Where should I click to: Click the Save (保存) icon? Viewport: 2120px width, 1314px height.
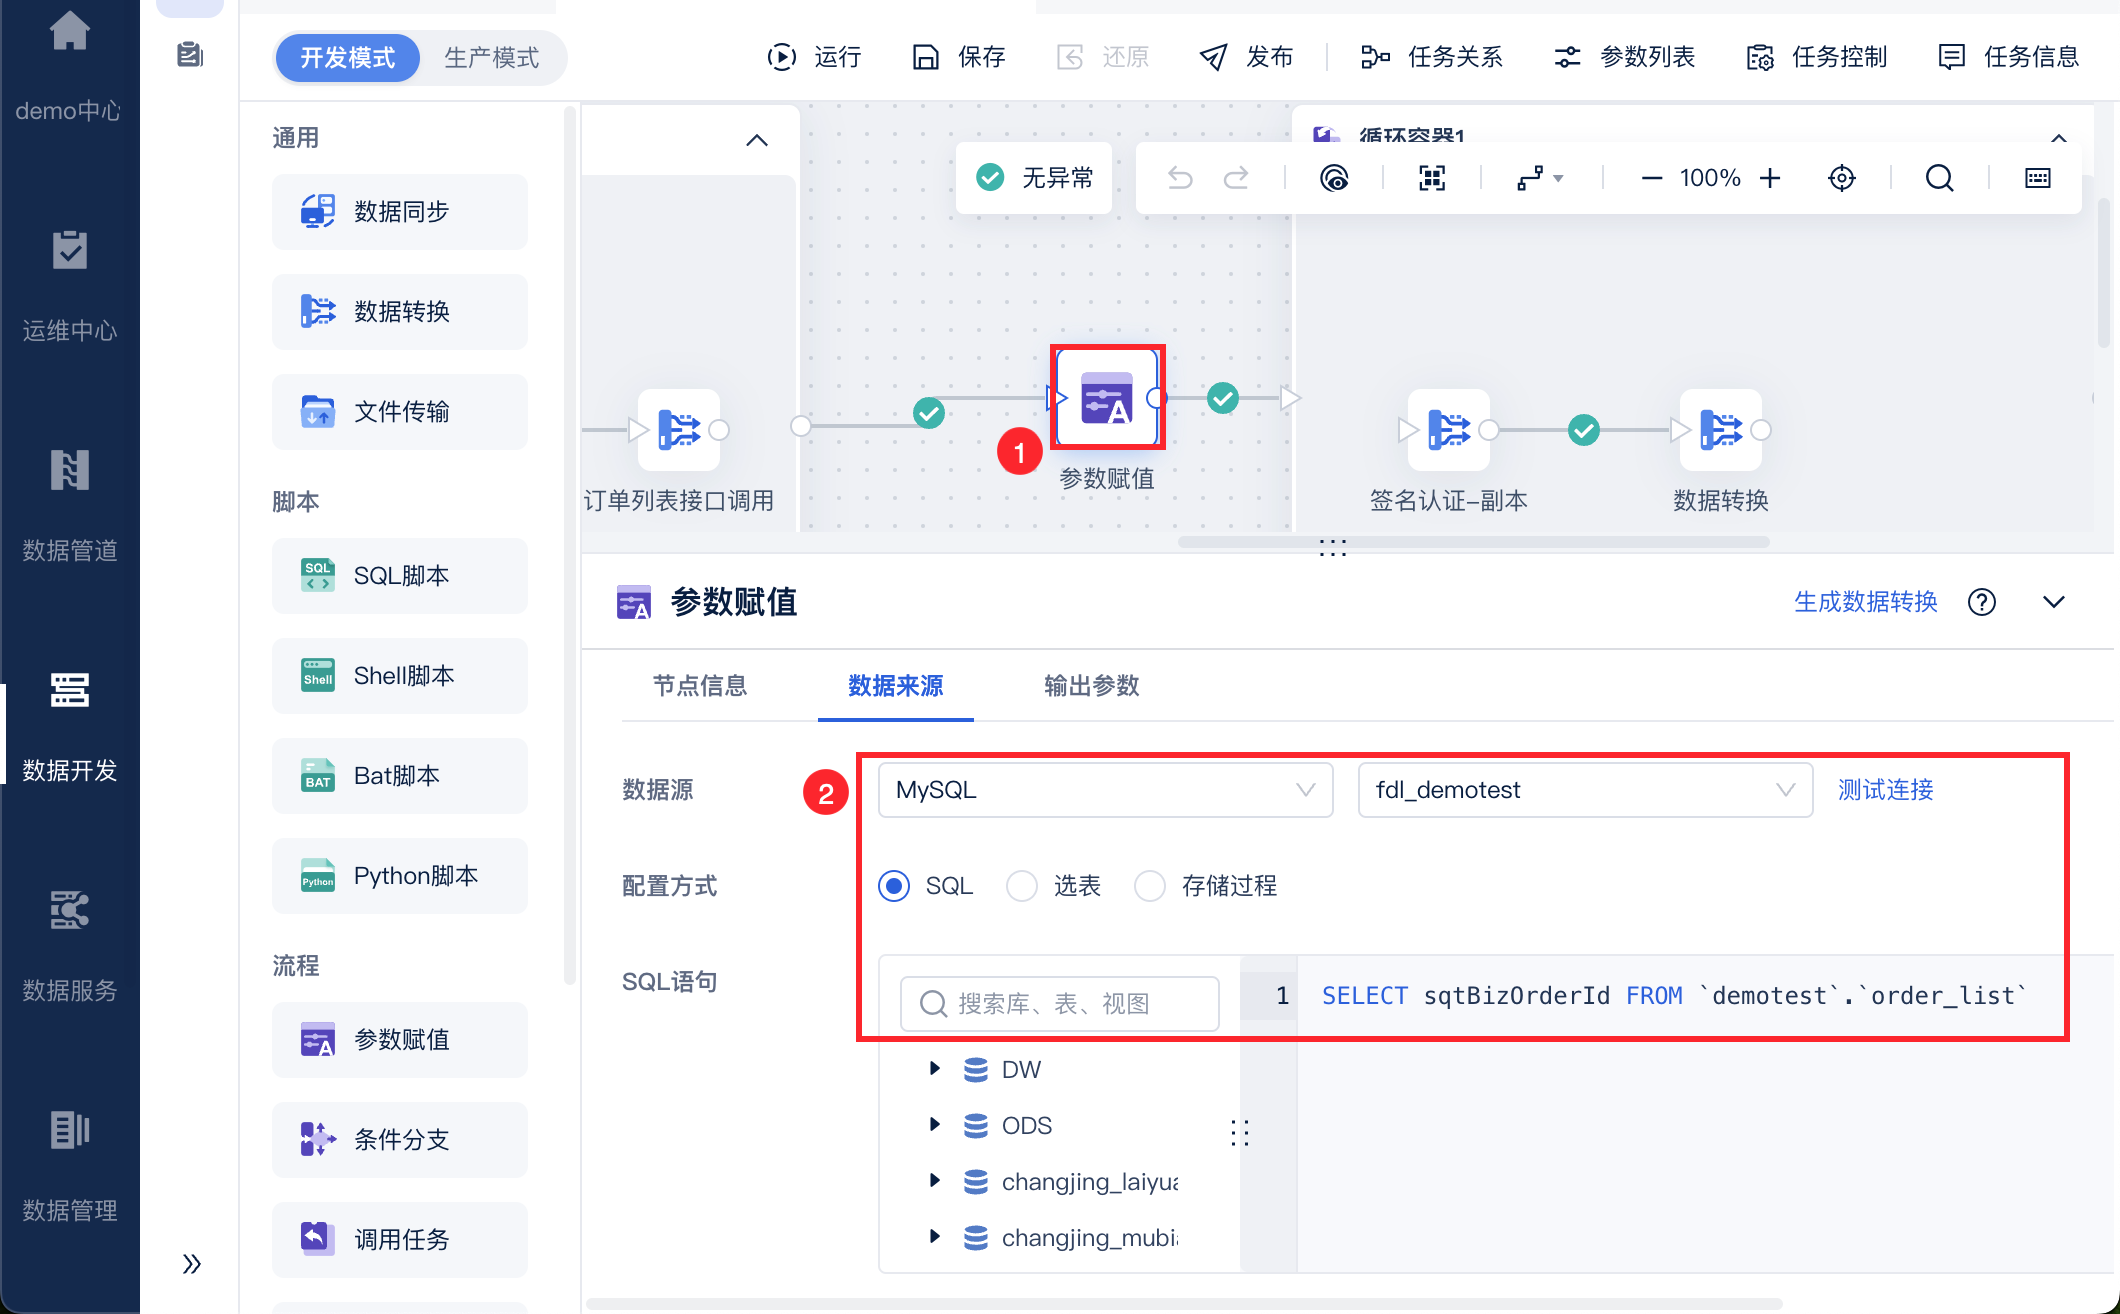point(926,57)
